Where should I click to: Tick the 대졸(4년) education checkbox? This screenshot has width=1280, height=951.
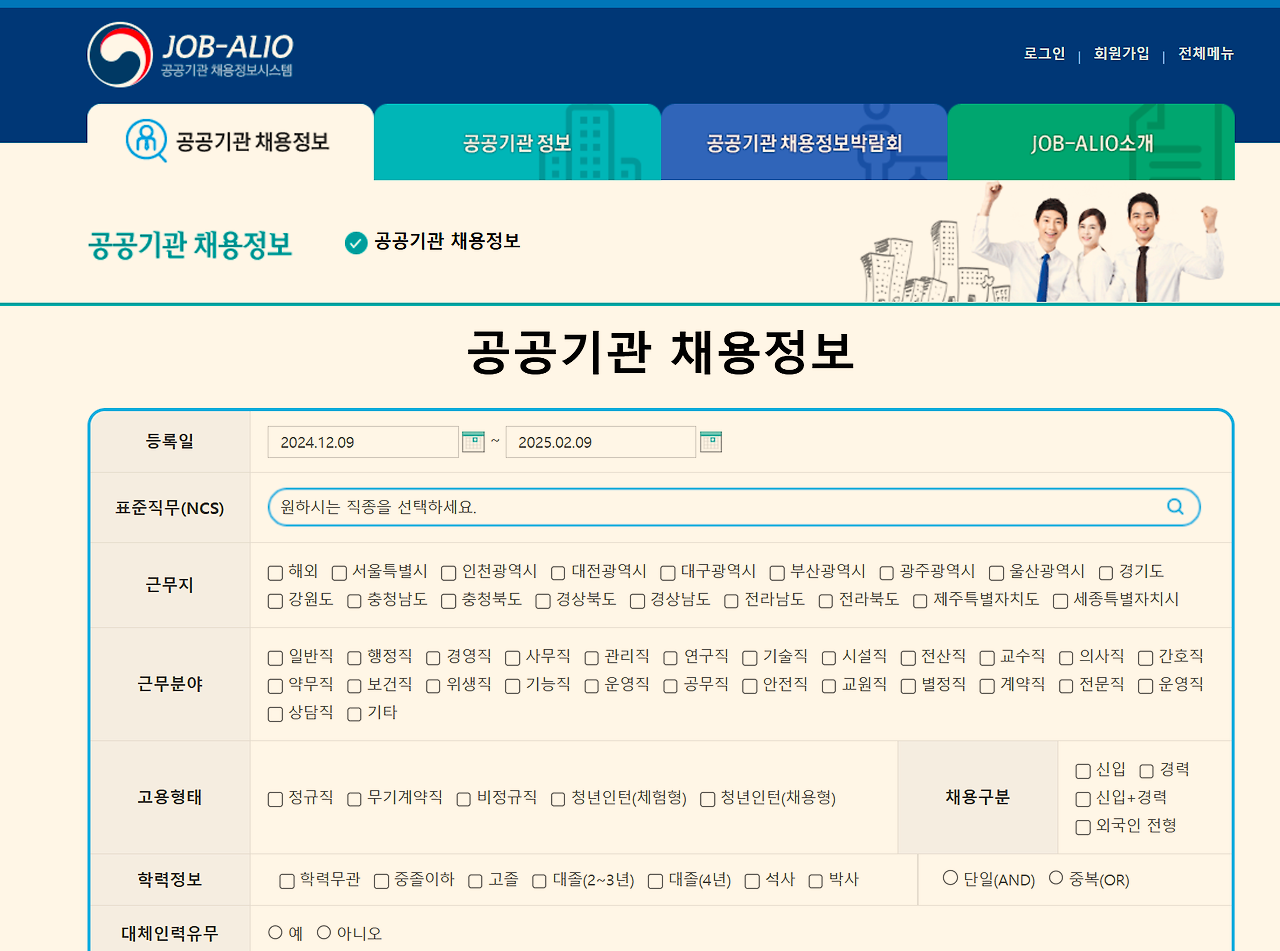(655, 881)
